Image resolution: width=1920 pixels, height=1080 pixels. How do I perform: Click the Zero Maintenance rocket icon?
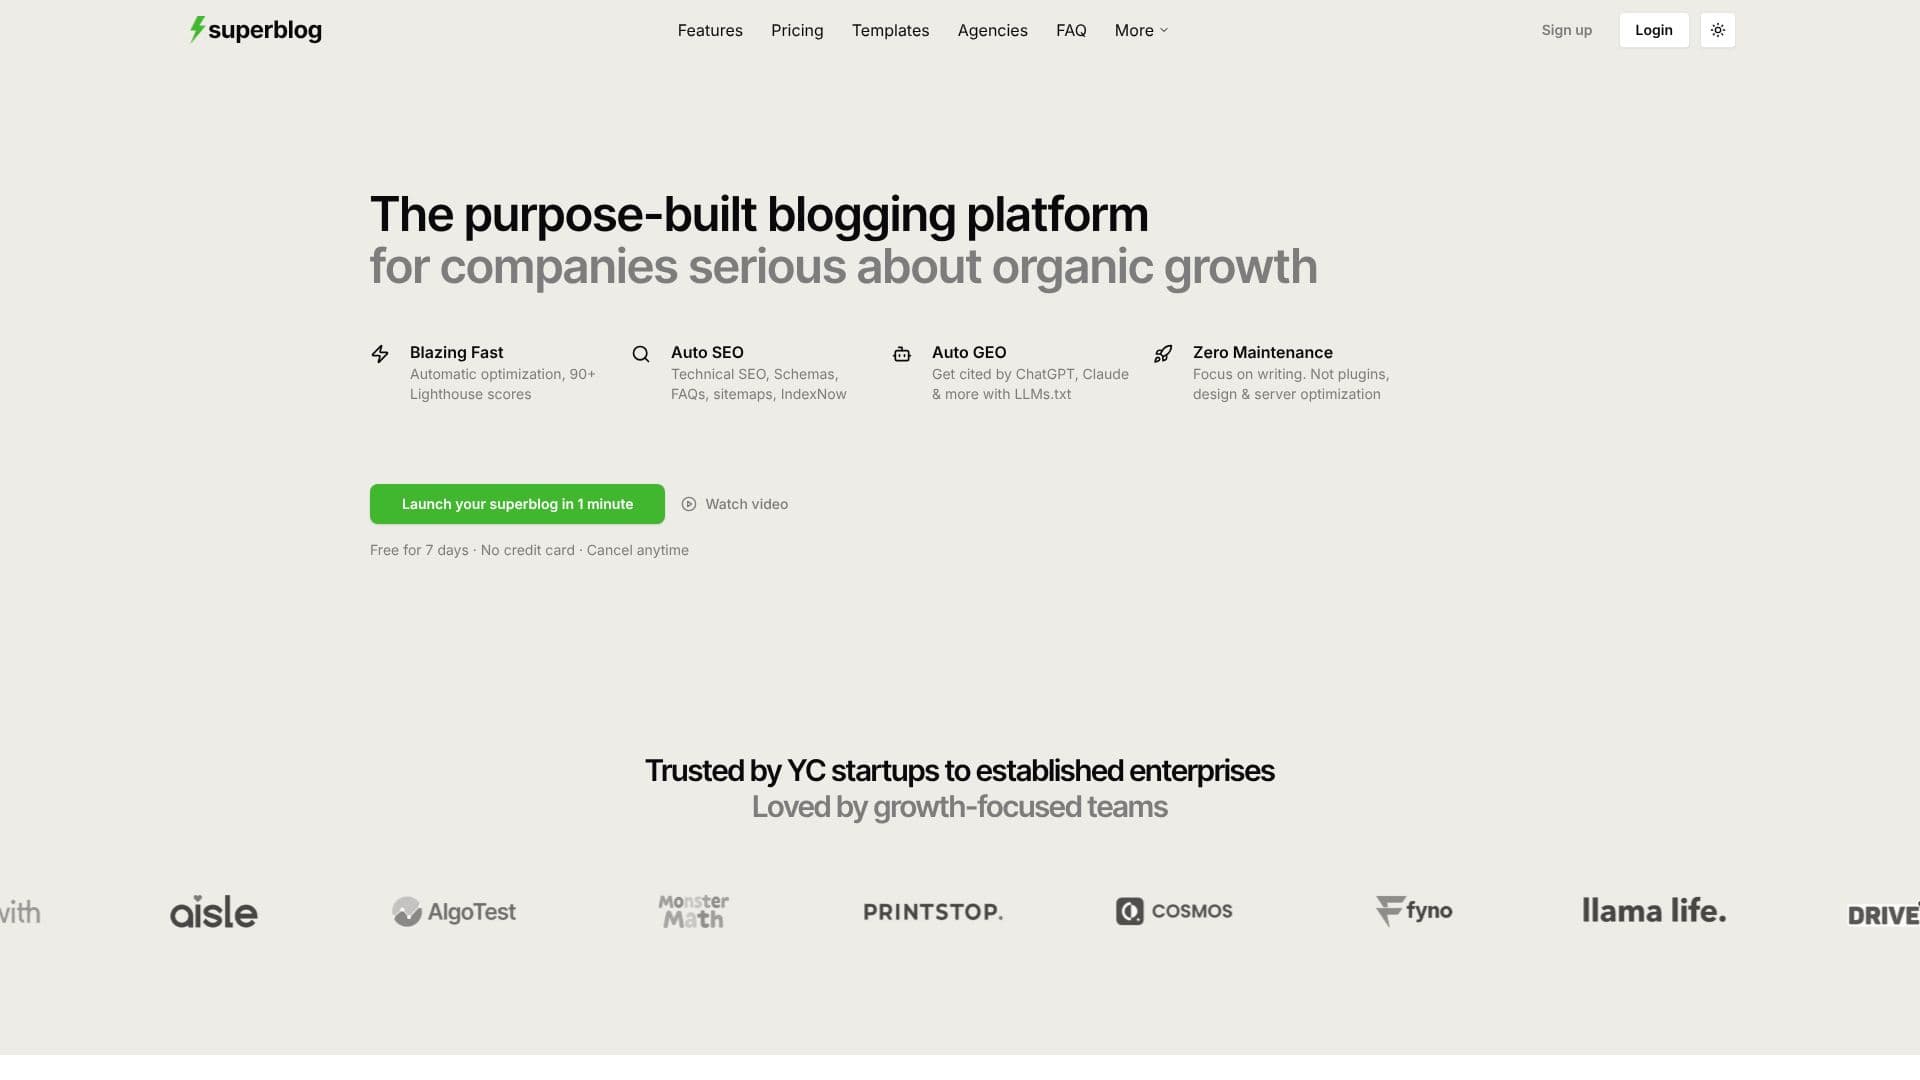pyautogui.click(x=1163, y=354)
